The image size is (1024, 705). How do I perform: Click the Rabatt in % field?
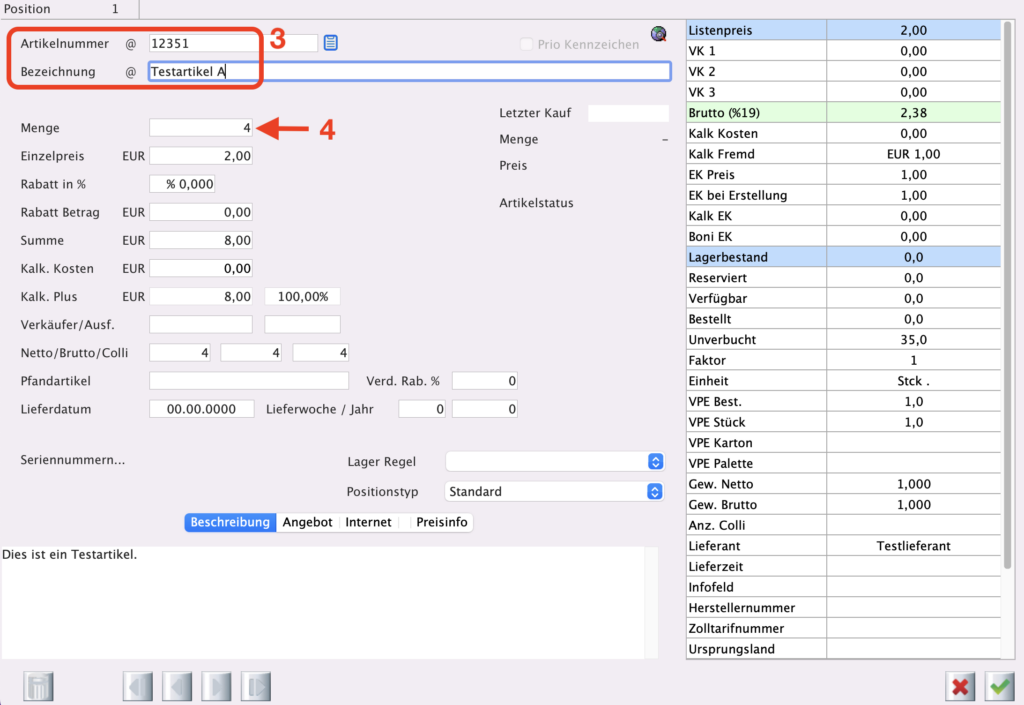point(182,184)
